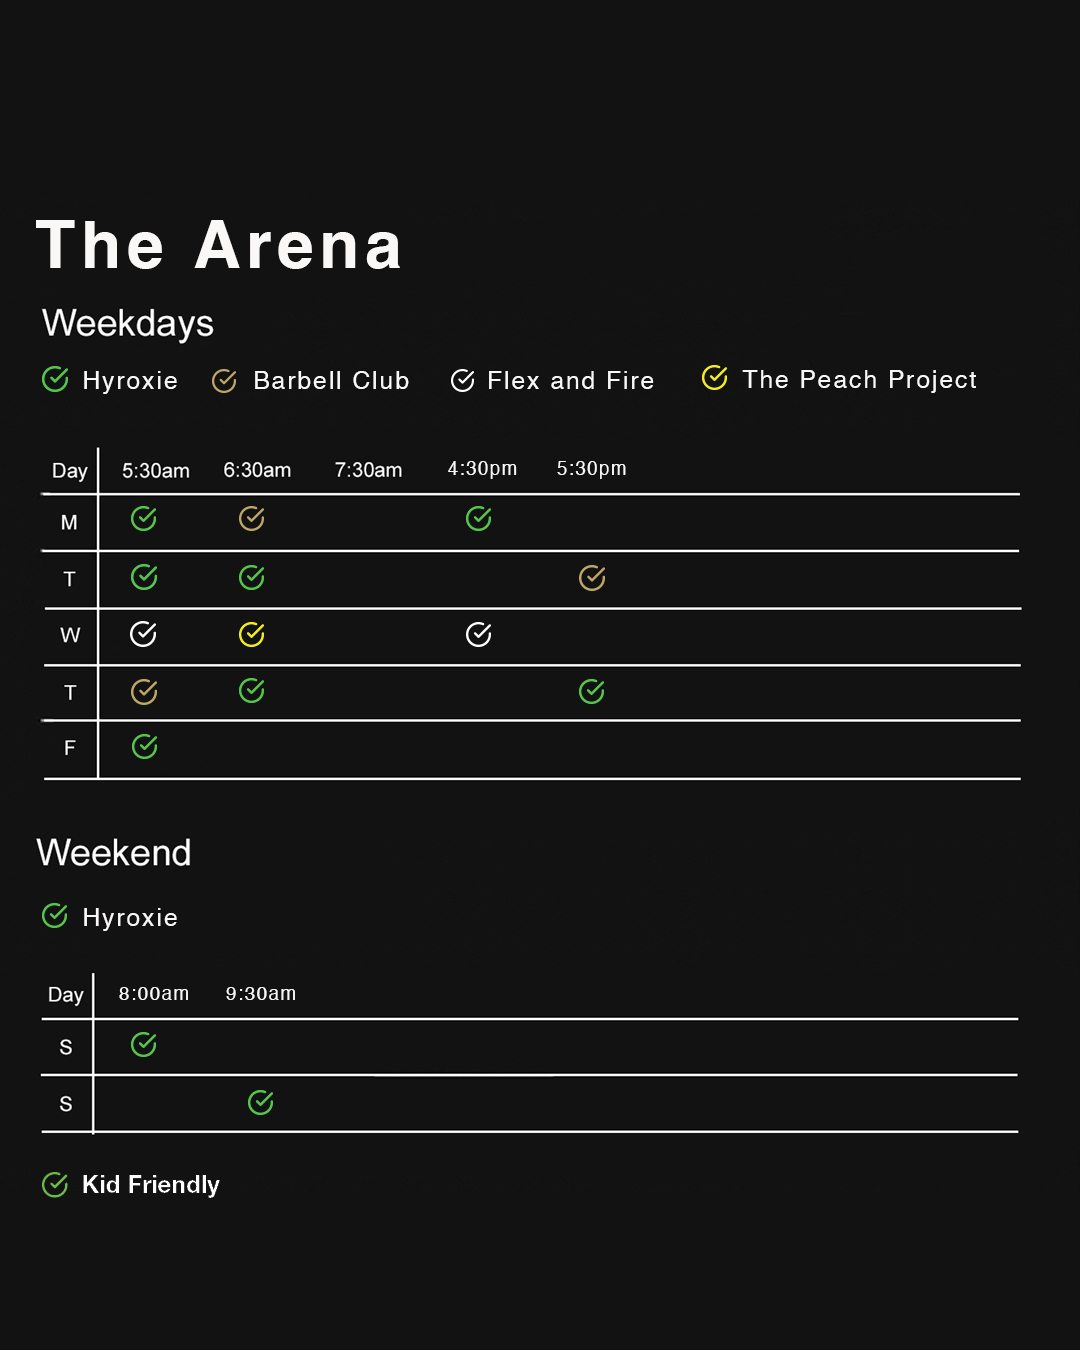Click The Peach Project legend check icon
Screen dimensions: 1080x1350
pos(714,378)
